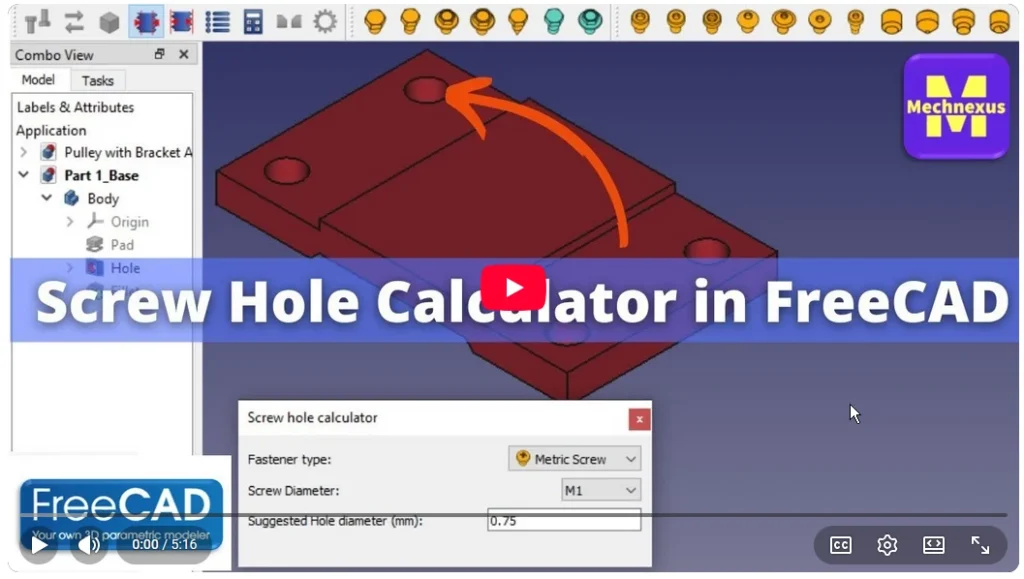1024x579 pixels.
Task: Click the flip fastener arrows icon
Action: tap(74, 22)
